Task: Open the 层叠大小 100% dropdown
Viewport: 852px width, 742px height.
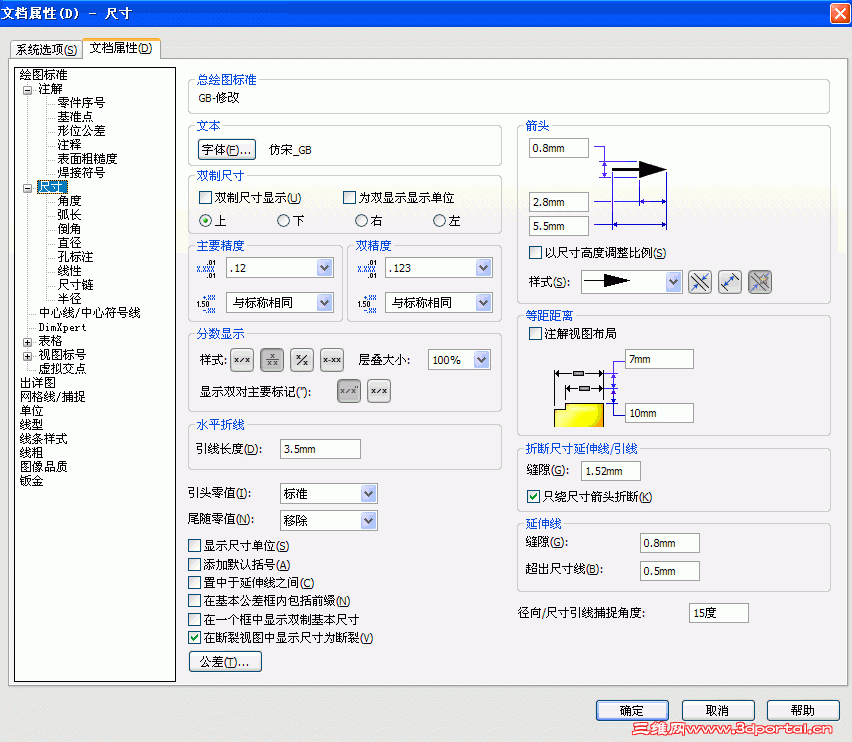Action: [481, 360]
